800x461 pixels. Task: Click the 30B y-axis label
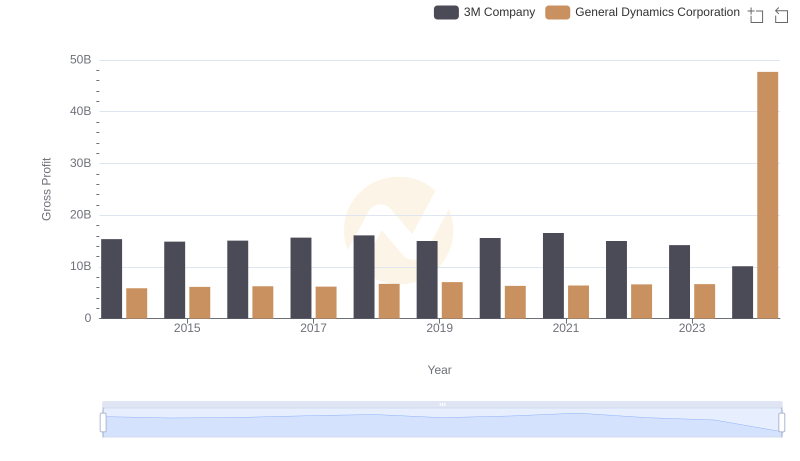(80, 163)
